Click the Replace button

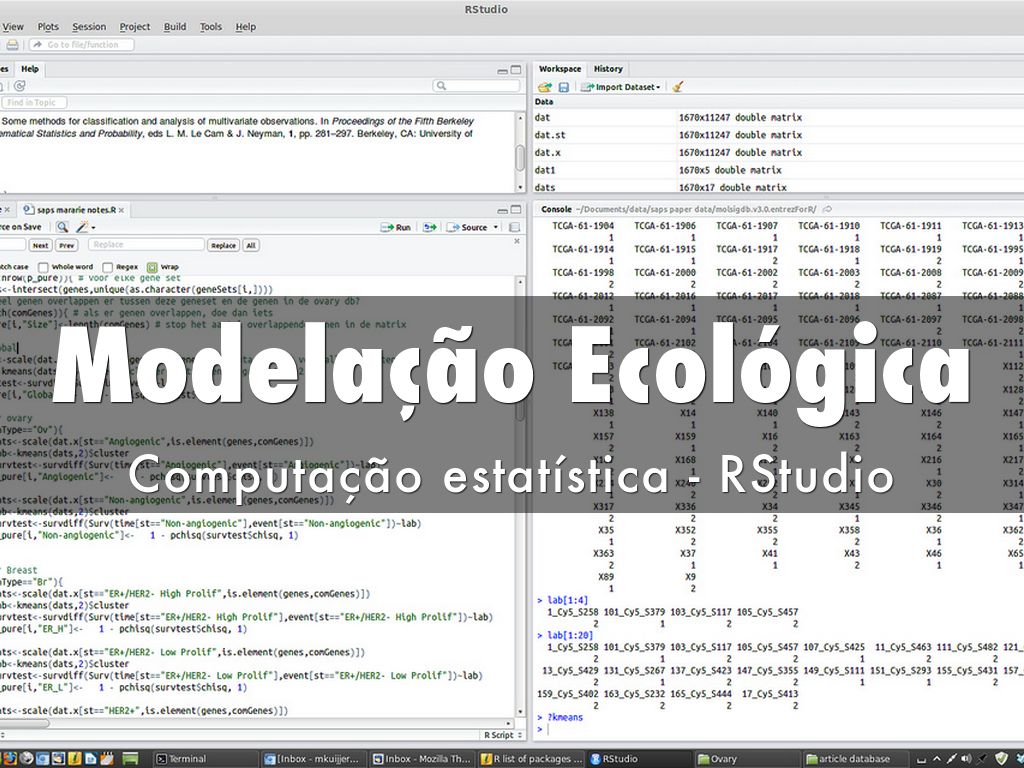coord(223,245)
